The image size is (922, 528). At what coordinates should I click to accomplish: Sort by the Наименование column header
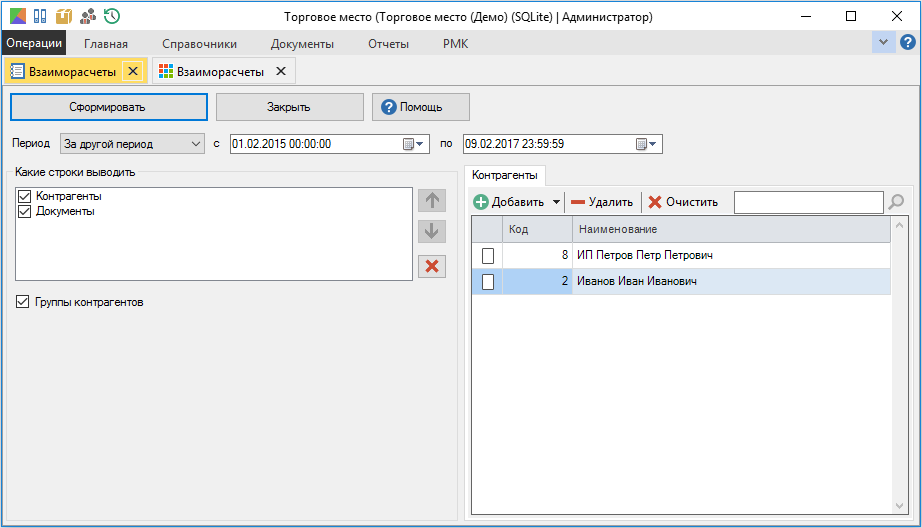[731, 229]
